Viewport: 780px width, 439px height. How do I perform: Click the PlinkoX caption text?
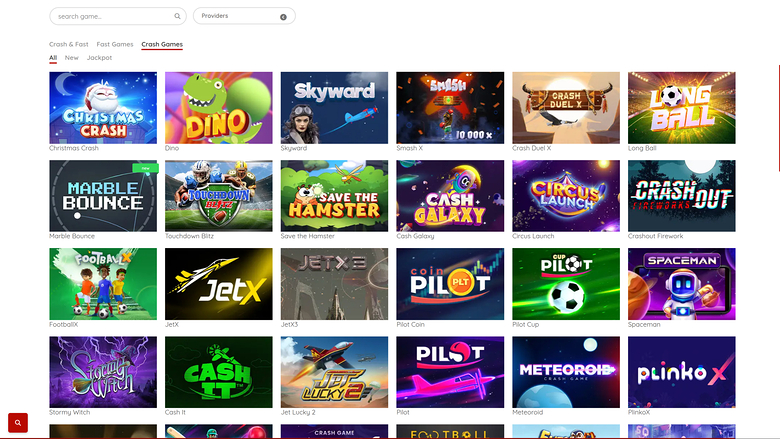point(639,412)
